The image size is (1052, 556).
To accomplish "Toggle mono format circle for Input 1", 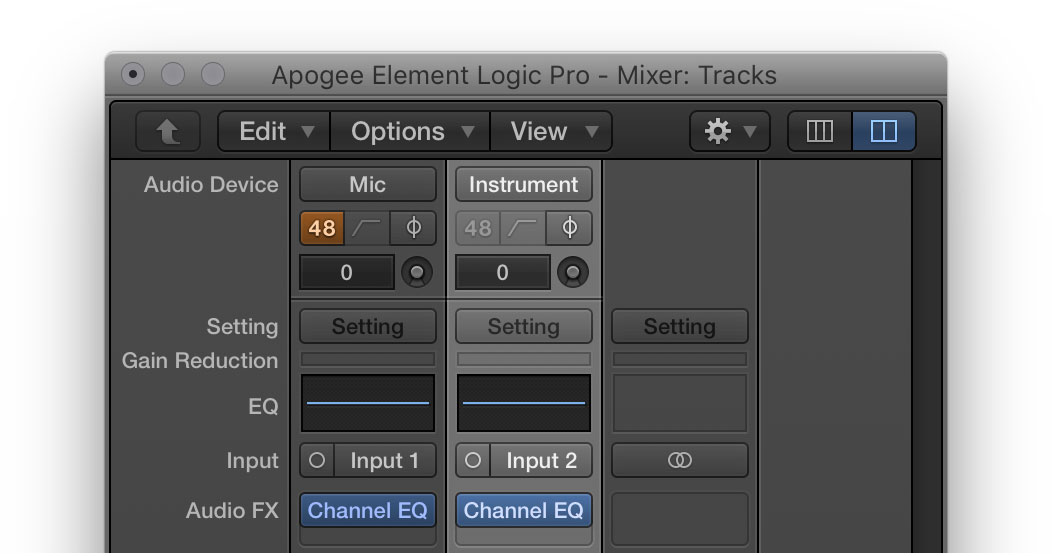I will (317, 460).
